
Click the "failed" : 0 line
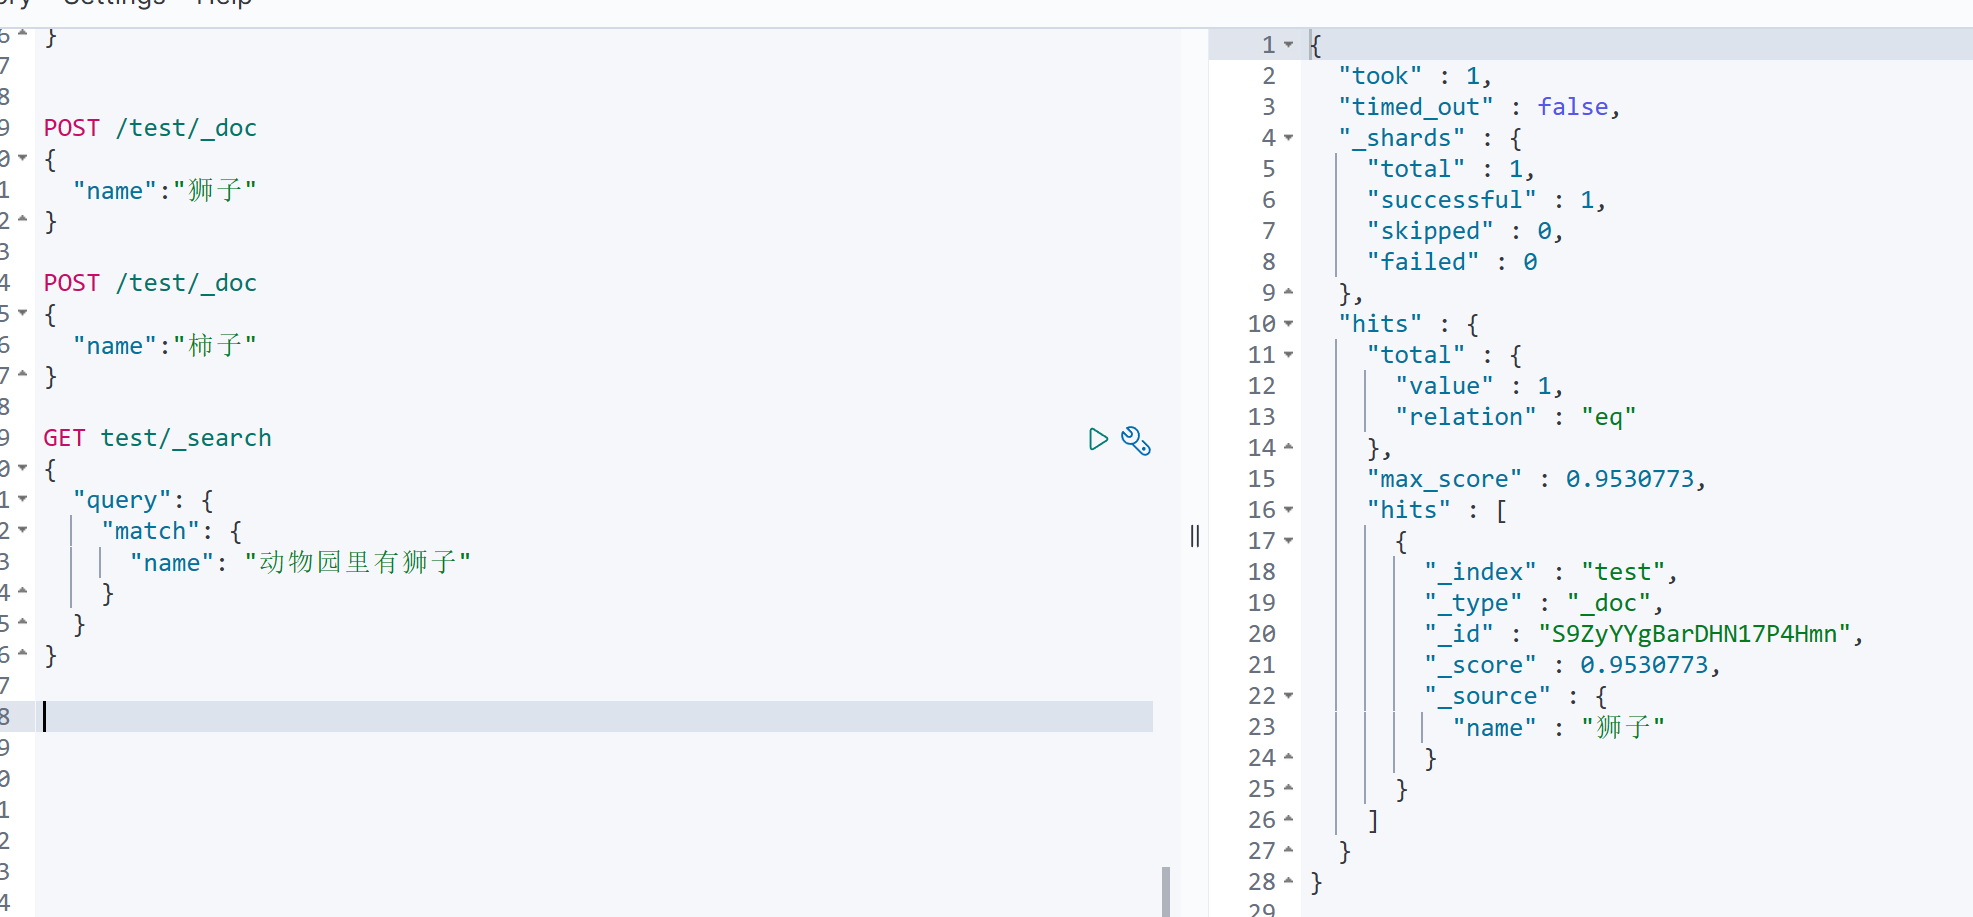[1452, 262]
